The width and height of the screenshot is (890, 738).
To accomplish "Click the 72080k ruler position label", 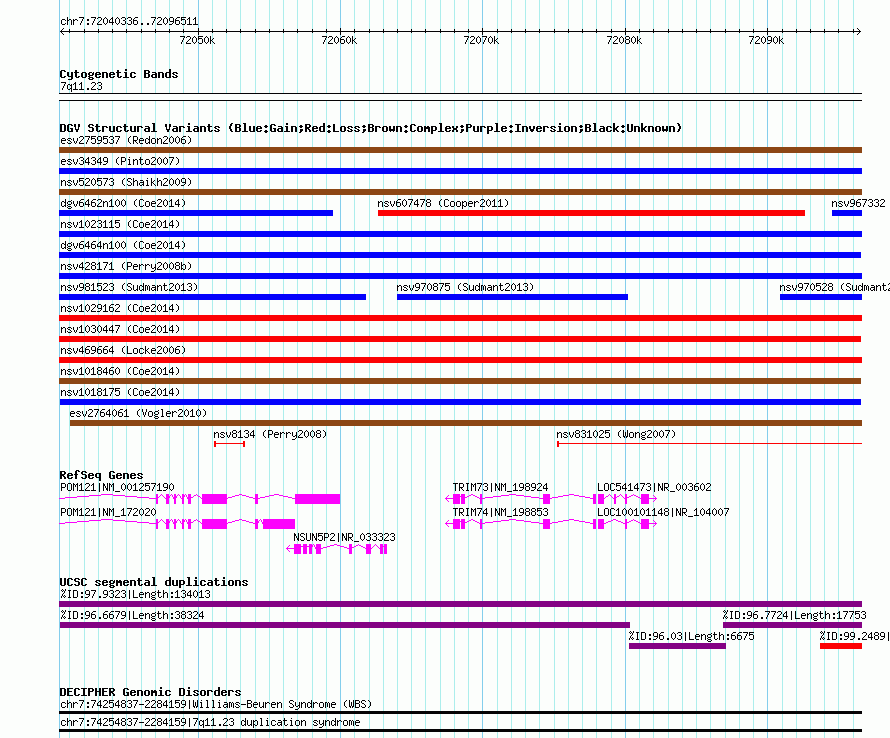I will pos(624,40).
